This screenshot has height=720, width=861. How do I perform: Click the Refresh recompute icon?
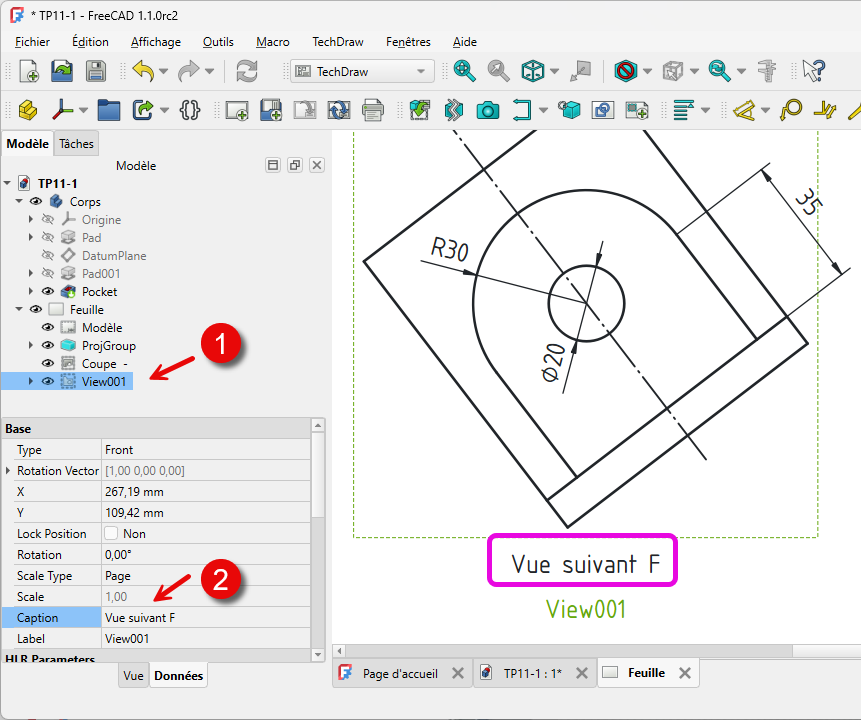coord(246,71)
